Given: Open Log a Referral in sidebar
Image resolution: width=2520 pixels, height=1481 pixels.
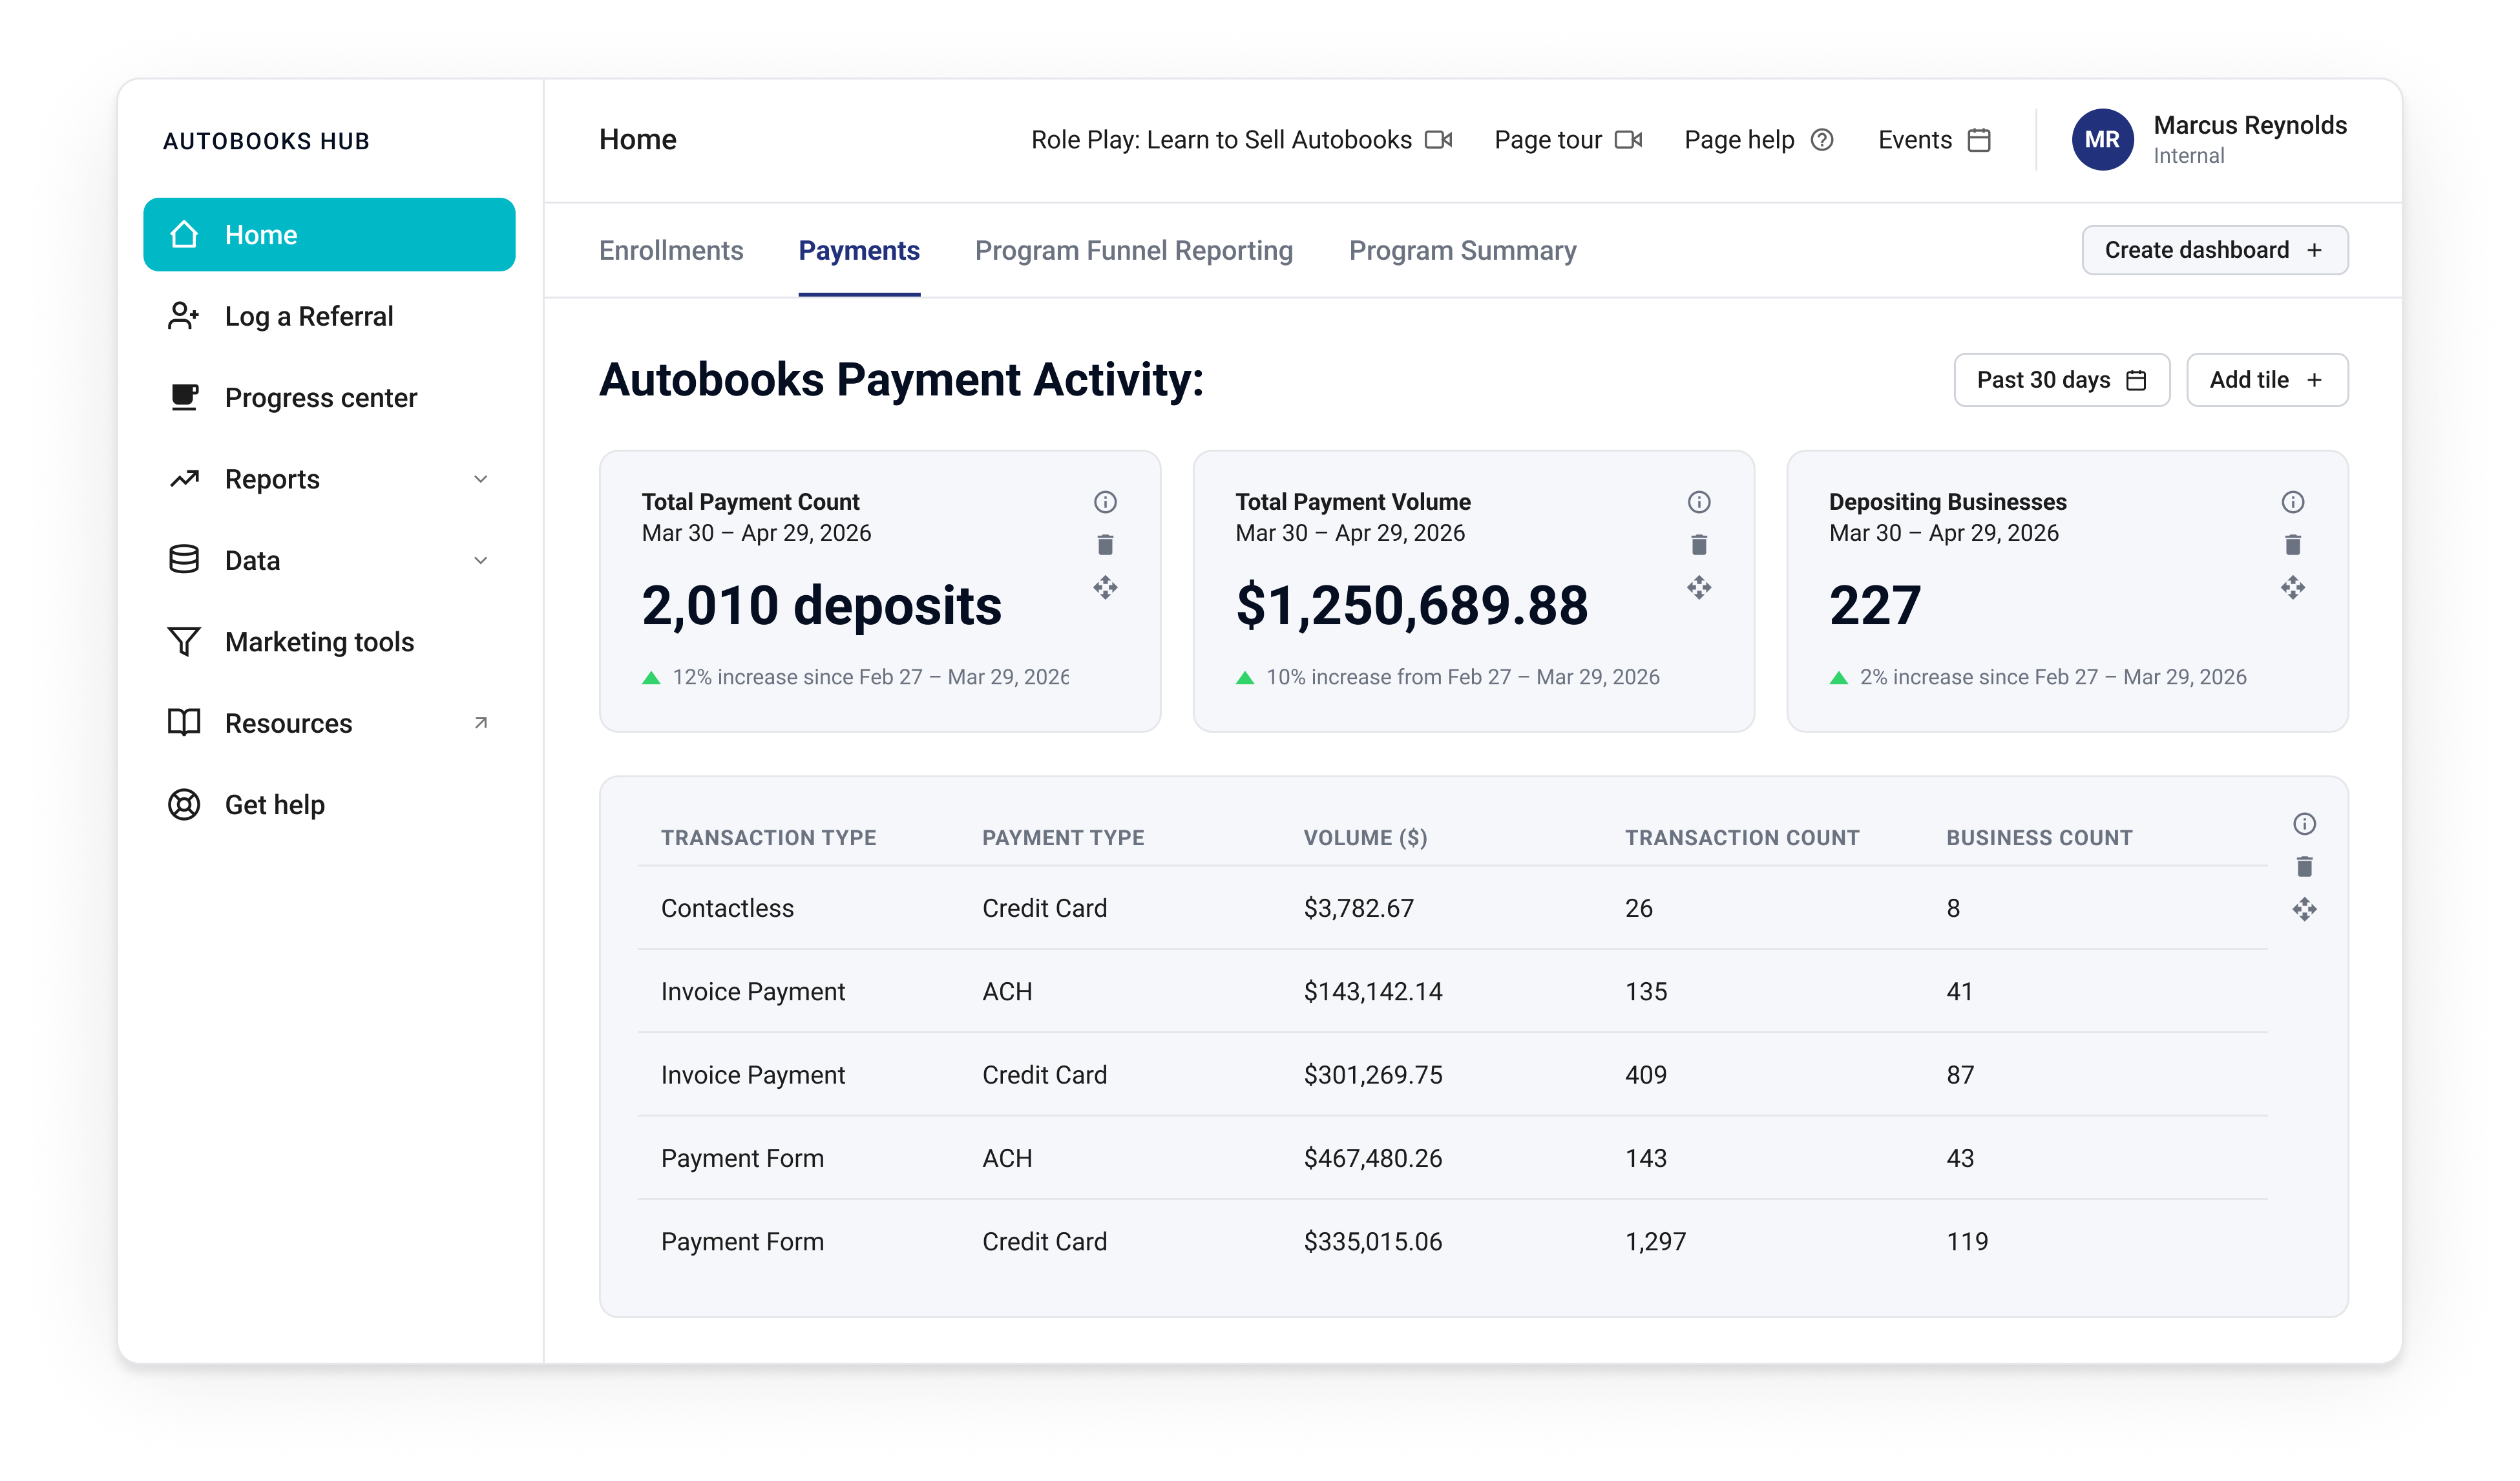Looking at the screenshot, I should 329,316.
